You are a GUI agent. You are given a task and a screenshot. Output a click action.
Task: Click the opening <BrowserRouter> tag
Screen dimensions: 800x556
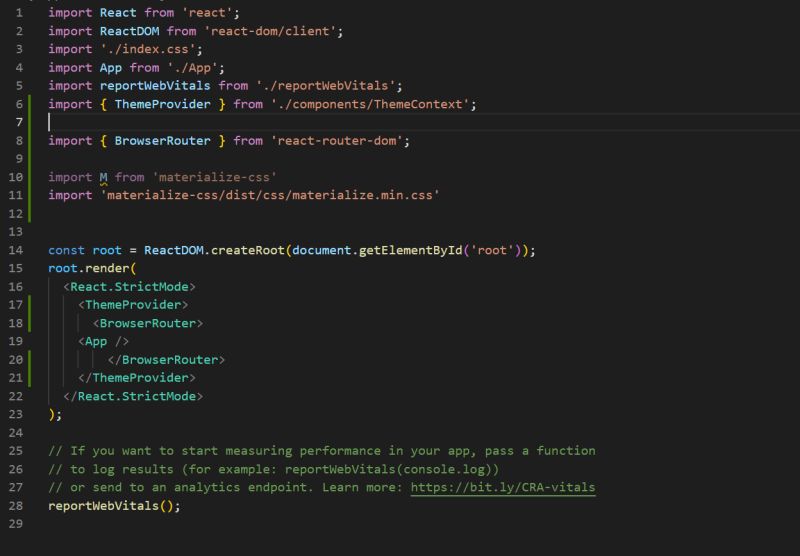pyautogui.click(x=148, y=323)
